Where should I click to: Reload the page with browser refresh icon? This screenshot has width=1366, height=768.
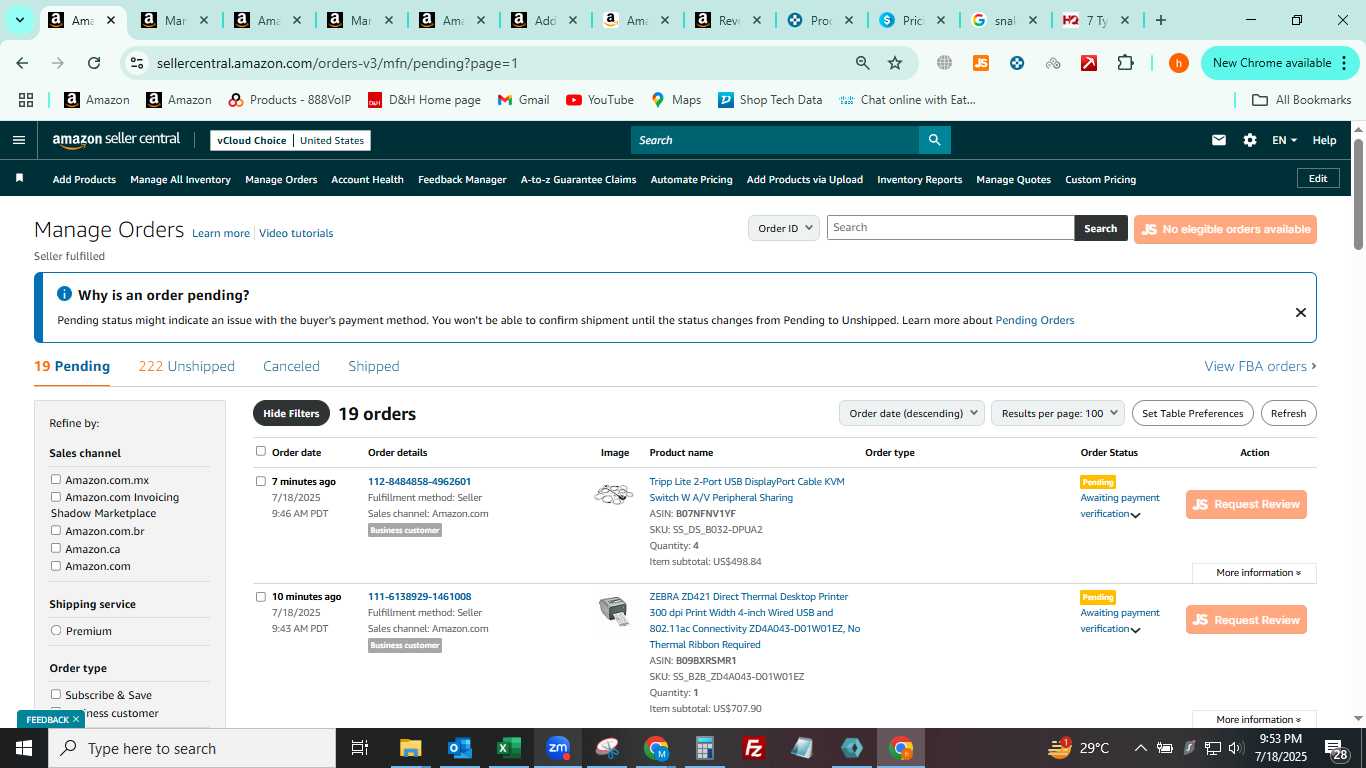pos(94,63)
